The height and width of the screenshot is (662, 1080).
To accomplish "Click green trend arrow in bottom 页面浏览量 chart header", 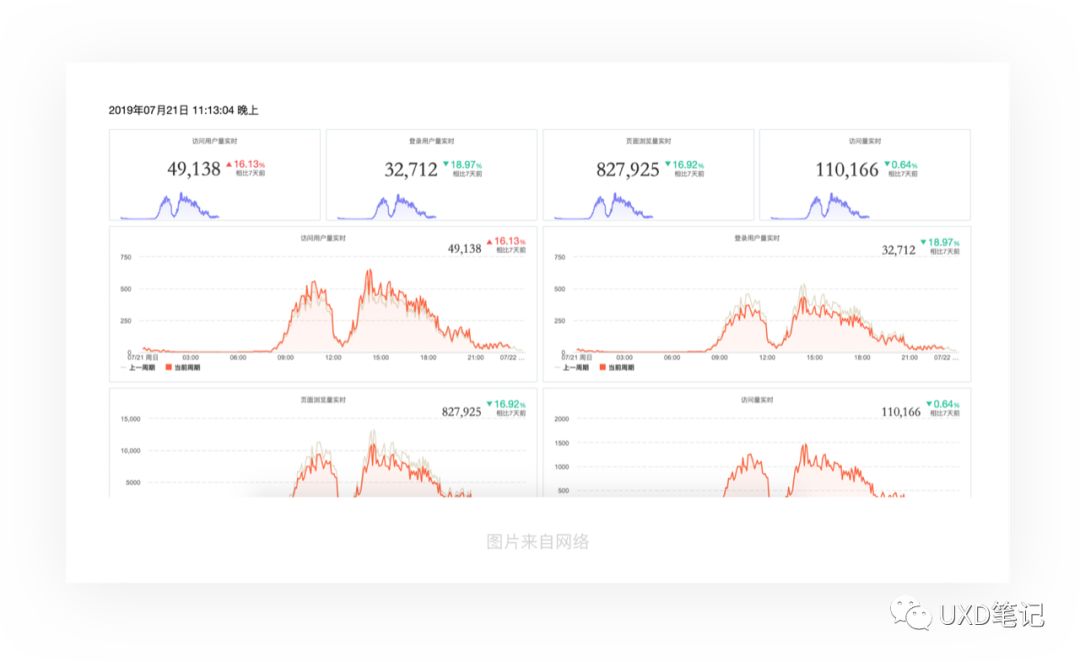I will tap(489, 404).
